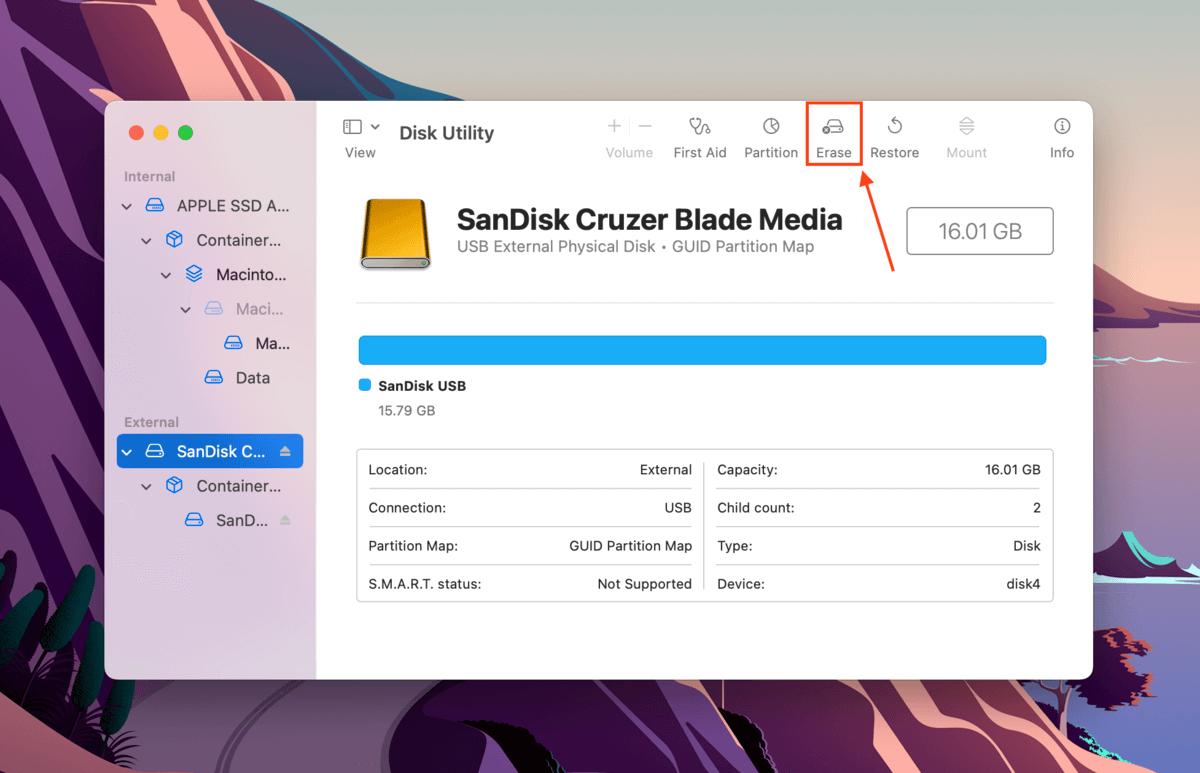Viewport: 1200px width, 773px height.
Task: Click the 15.79 GB usage text
Action: pos(406,411)
